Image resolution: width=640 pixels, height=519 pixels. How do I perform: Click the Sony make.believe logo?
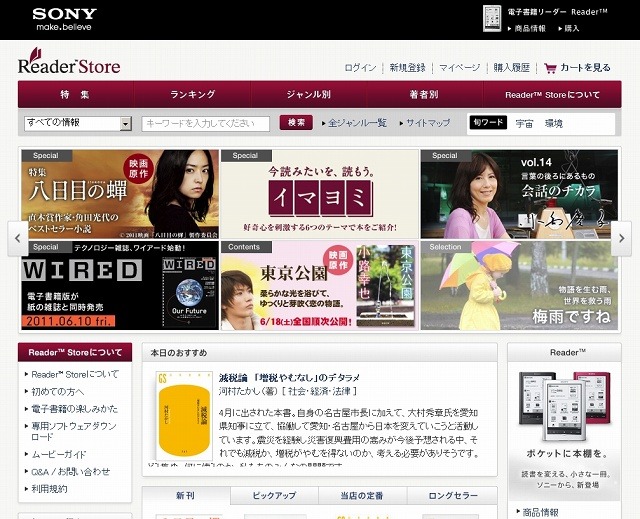(64, 19)
